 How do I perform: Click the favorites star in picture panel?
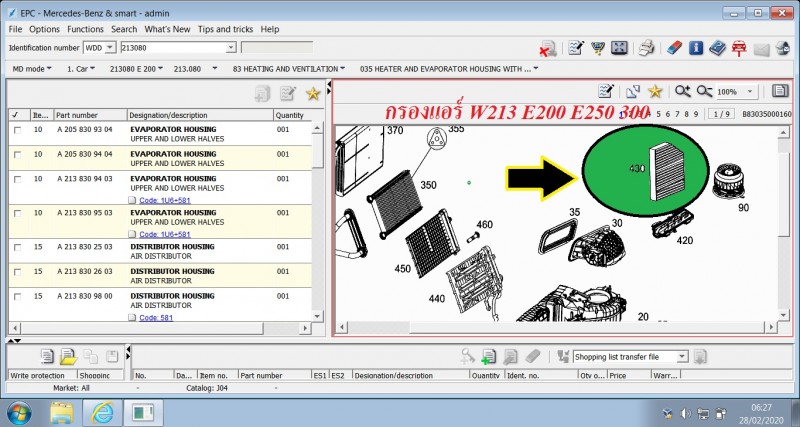(x=655, y=91)
